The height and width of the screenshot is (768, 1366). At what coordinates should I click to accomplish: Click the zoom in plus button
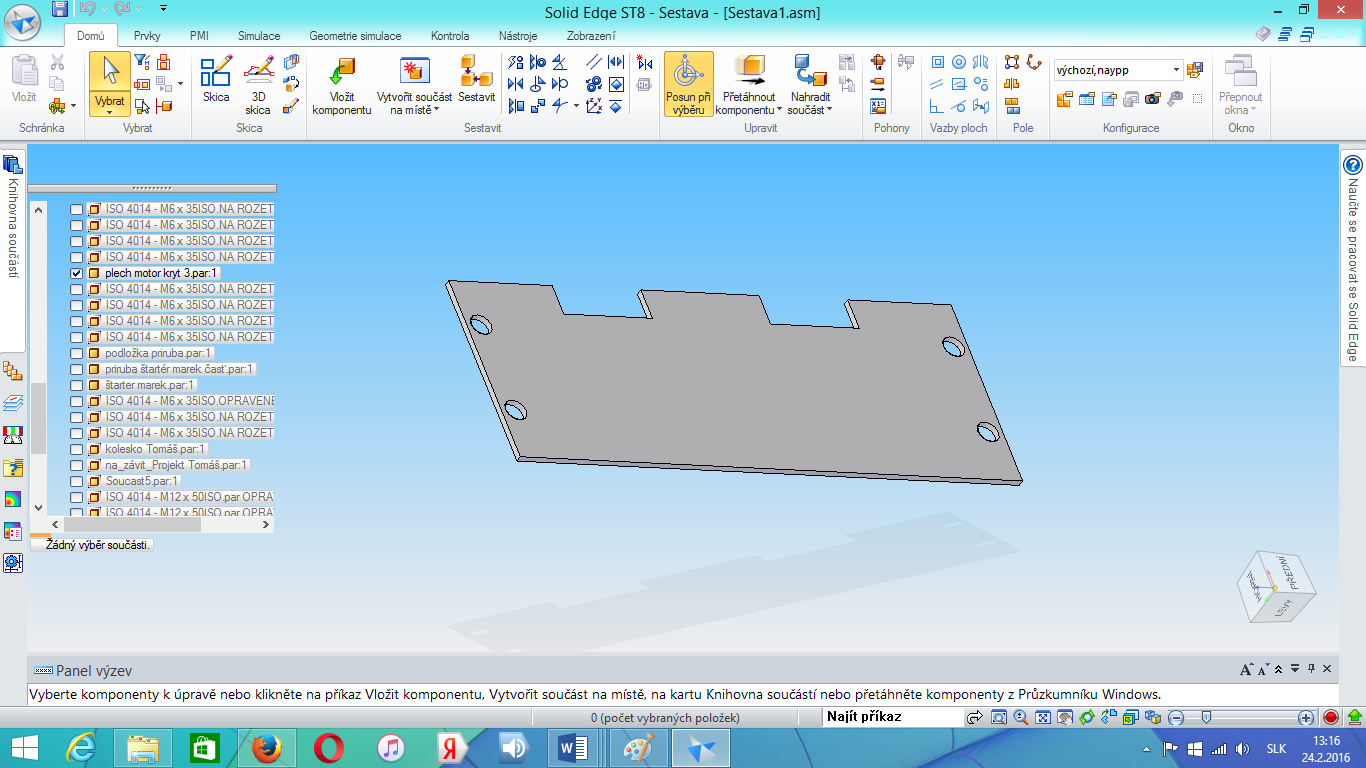[x=1306, y=717]
